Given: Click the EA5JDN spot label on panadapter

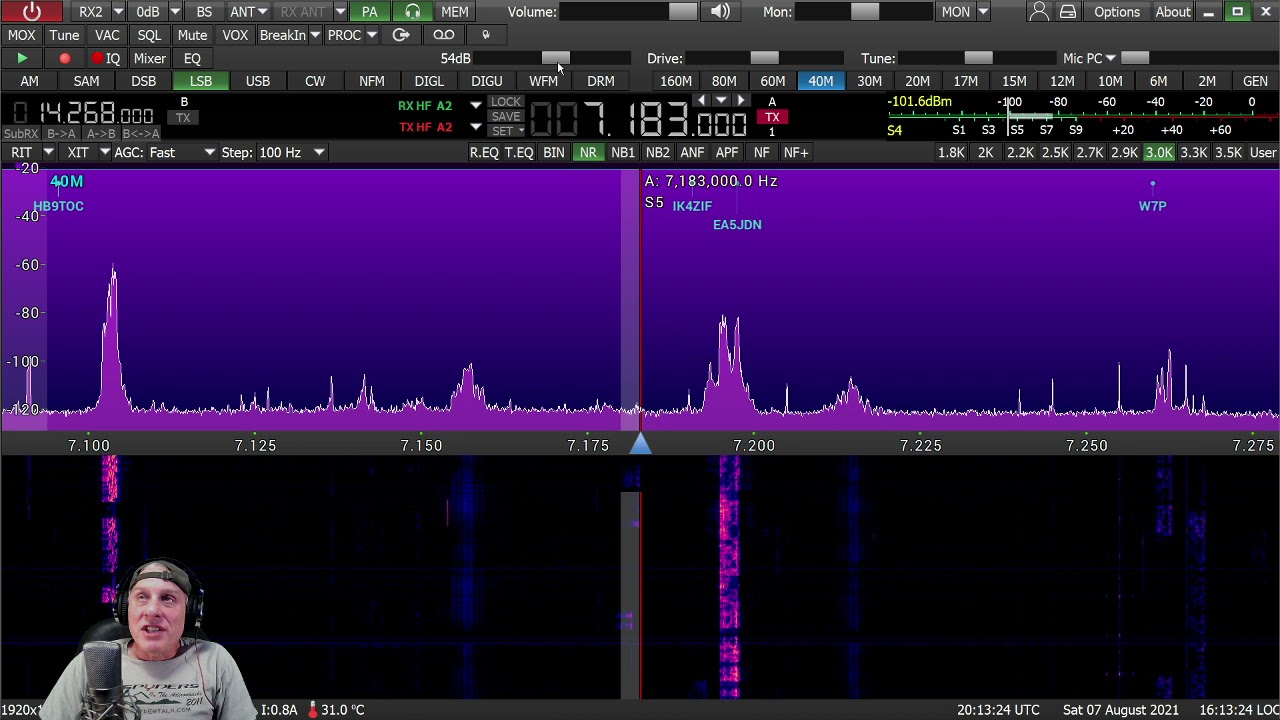Looking at the screenshot, I should [737, 225].
